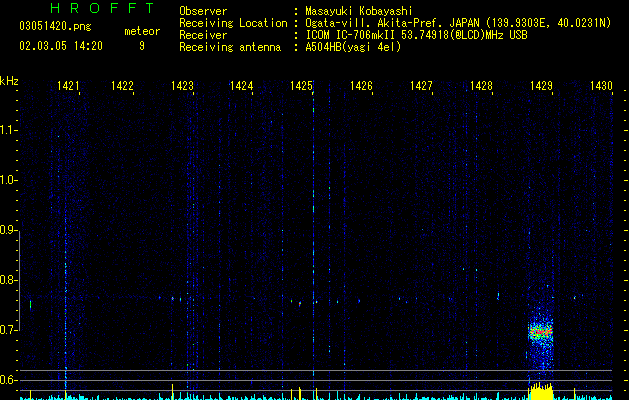Screen dimensions: 629x400
Task: Click the bright meteor echo burst near 1429
Action: coord(541,332)
